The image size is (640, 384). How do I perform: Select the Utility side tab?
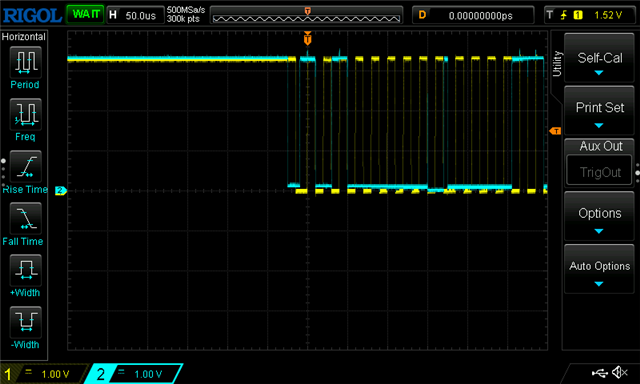pyautogui.click(x=557, y=64)
